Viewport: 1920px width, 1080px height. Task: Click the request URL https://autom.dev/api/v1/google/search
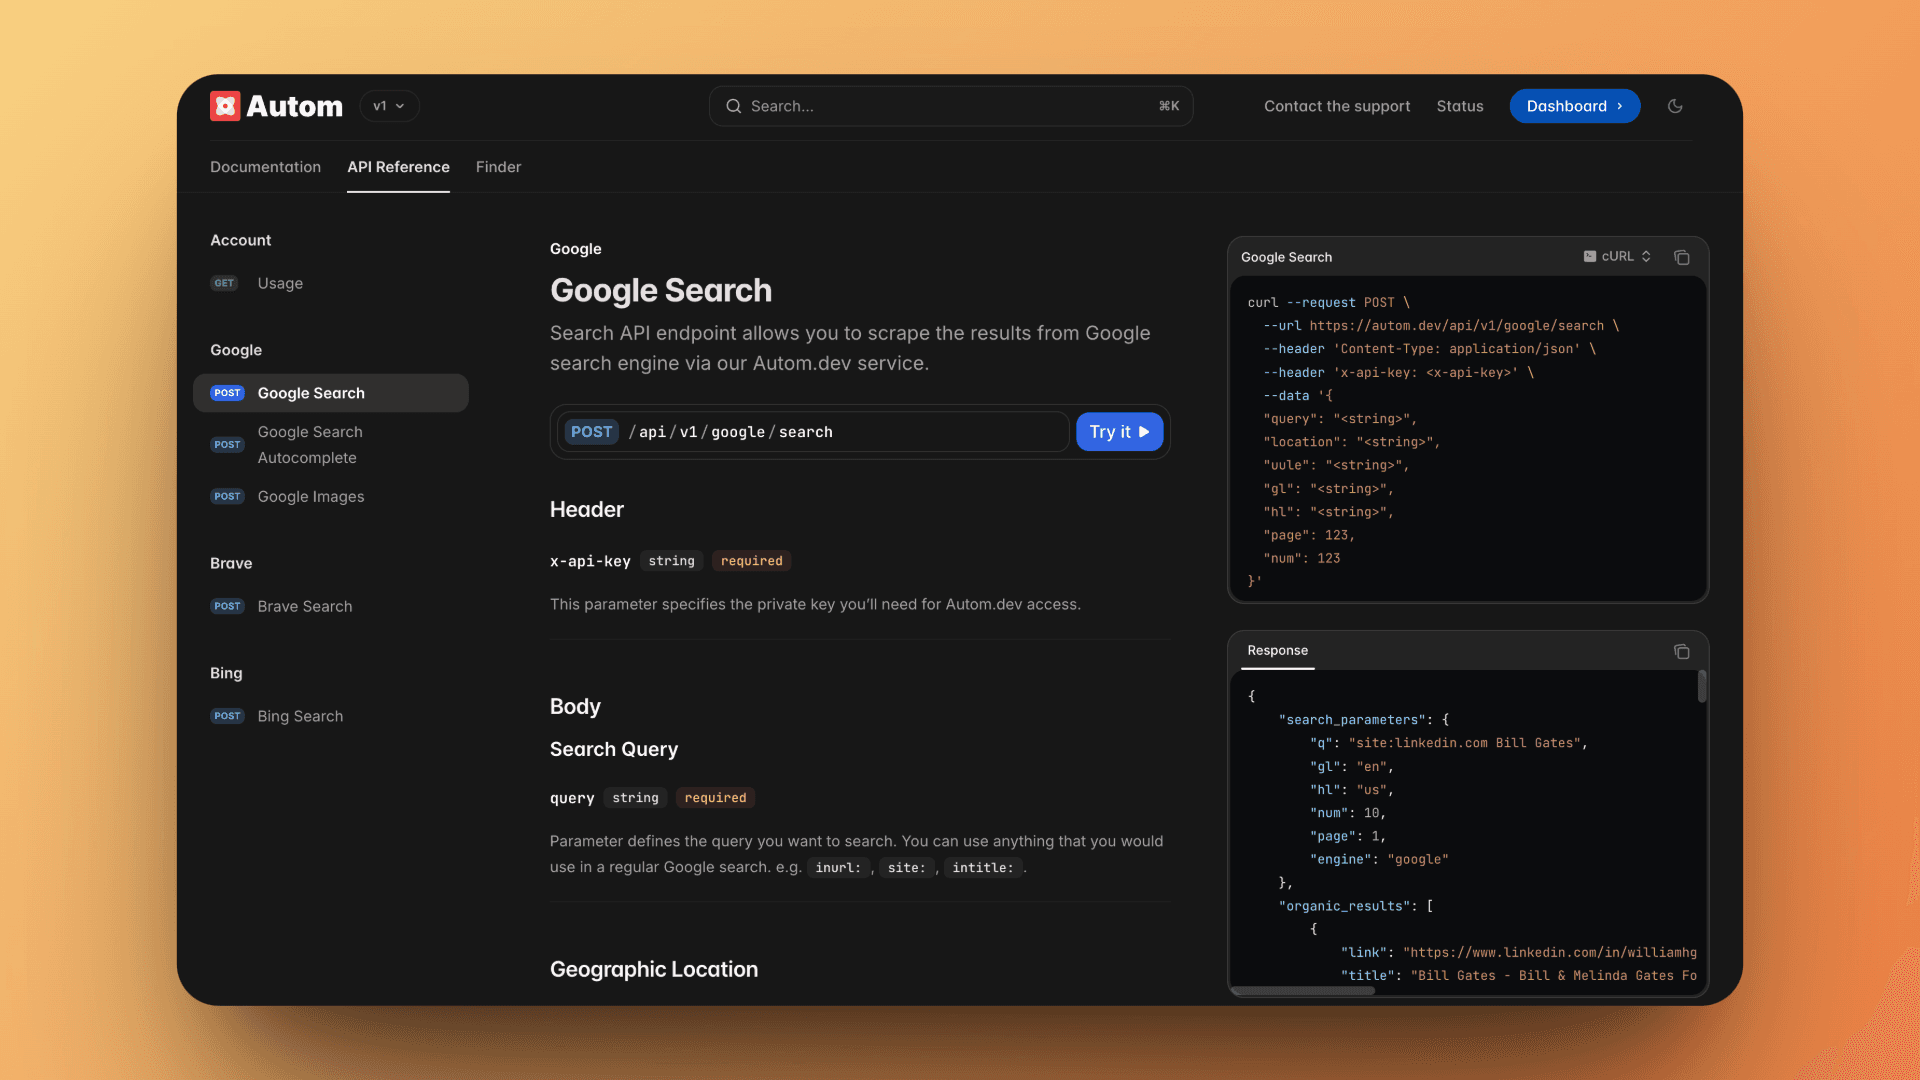click(x=1456, y=326)
